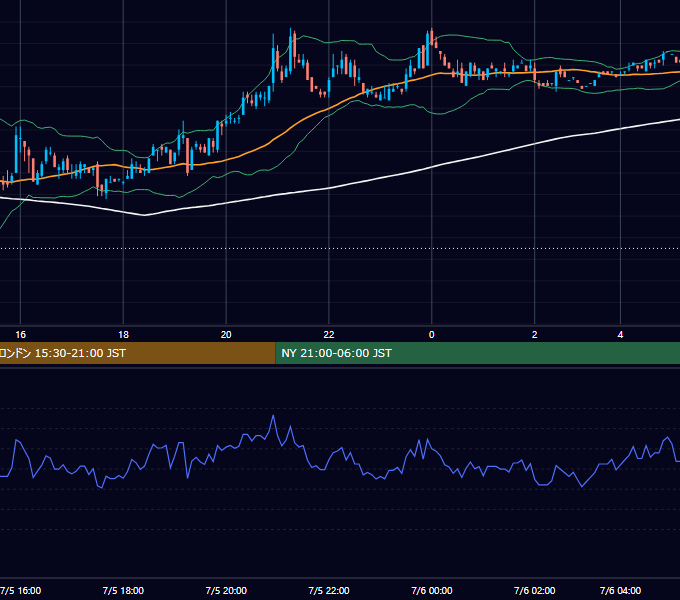Click the 7/5 20:00 date label

(226, 590)
